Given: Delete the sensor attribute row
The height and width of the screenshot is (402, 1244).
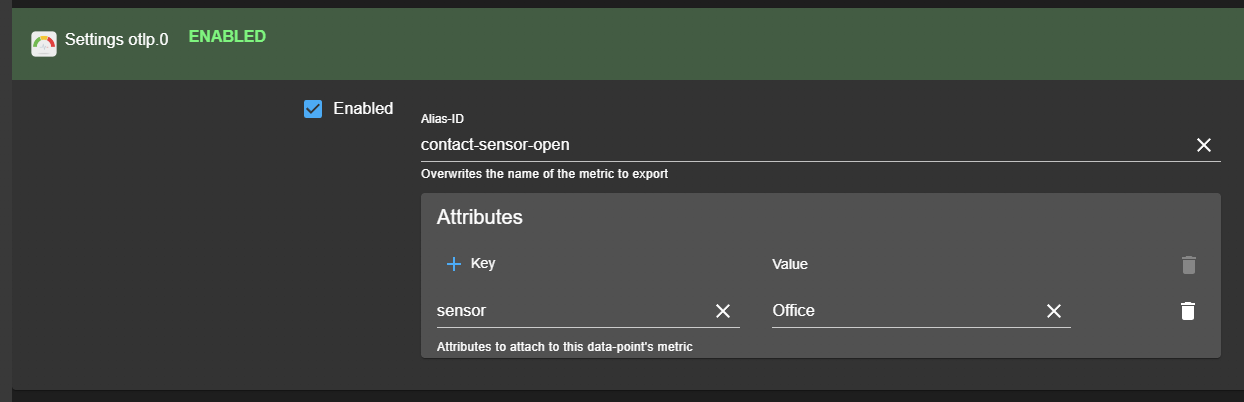Looking at the screenshot, I should coord(1188,311).
